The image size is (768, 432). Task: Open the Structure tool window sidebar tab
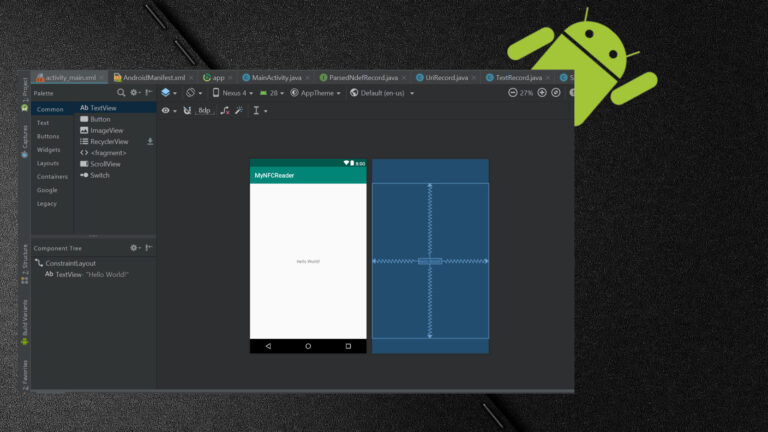[x=25, y=264]
